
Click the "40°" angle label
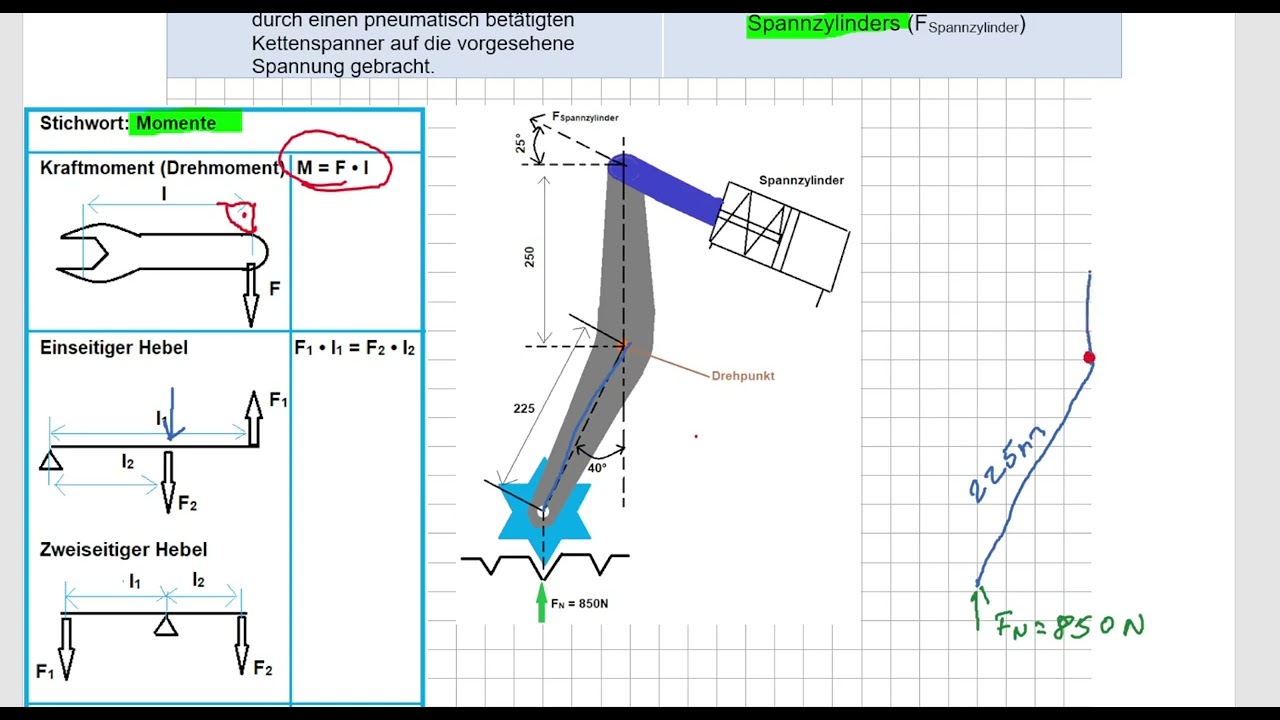(597, 468)
